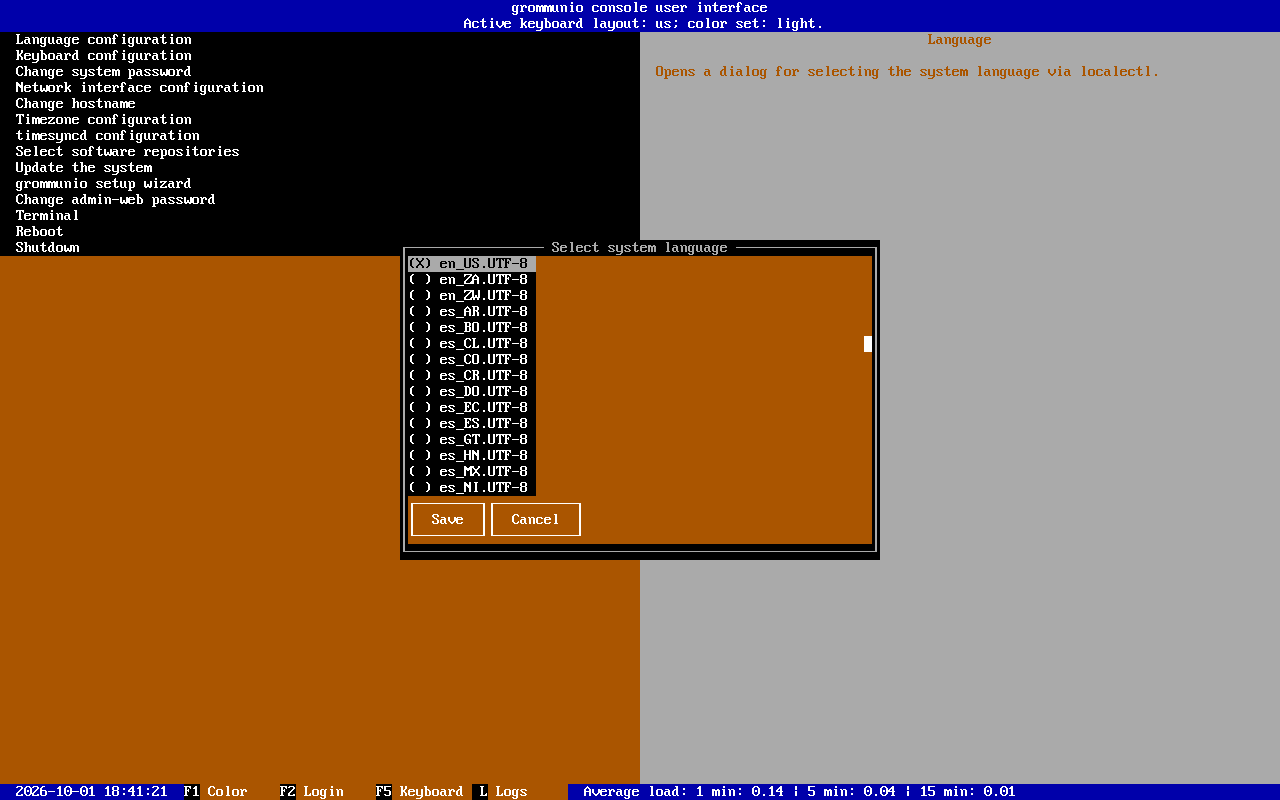
Task: Cancel the language selection dialog
Action: (x=536, y=520)
